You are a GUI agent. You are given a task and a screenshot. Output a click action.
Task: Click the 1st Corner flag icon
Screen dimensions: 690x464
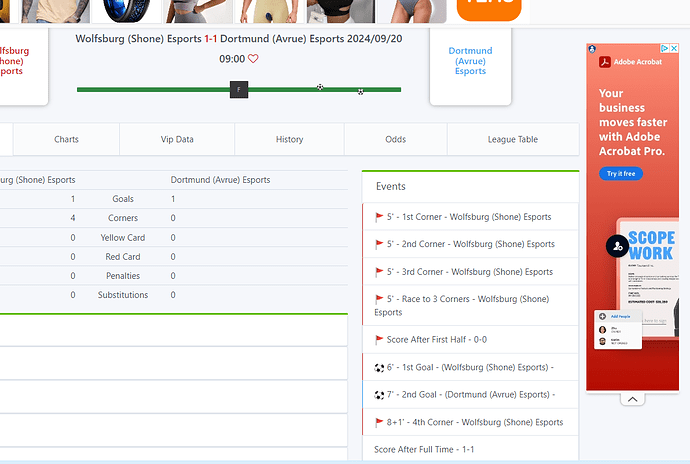tap(379, 217)
